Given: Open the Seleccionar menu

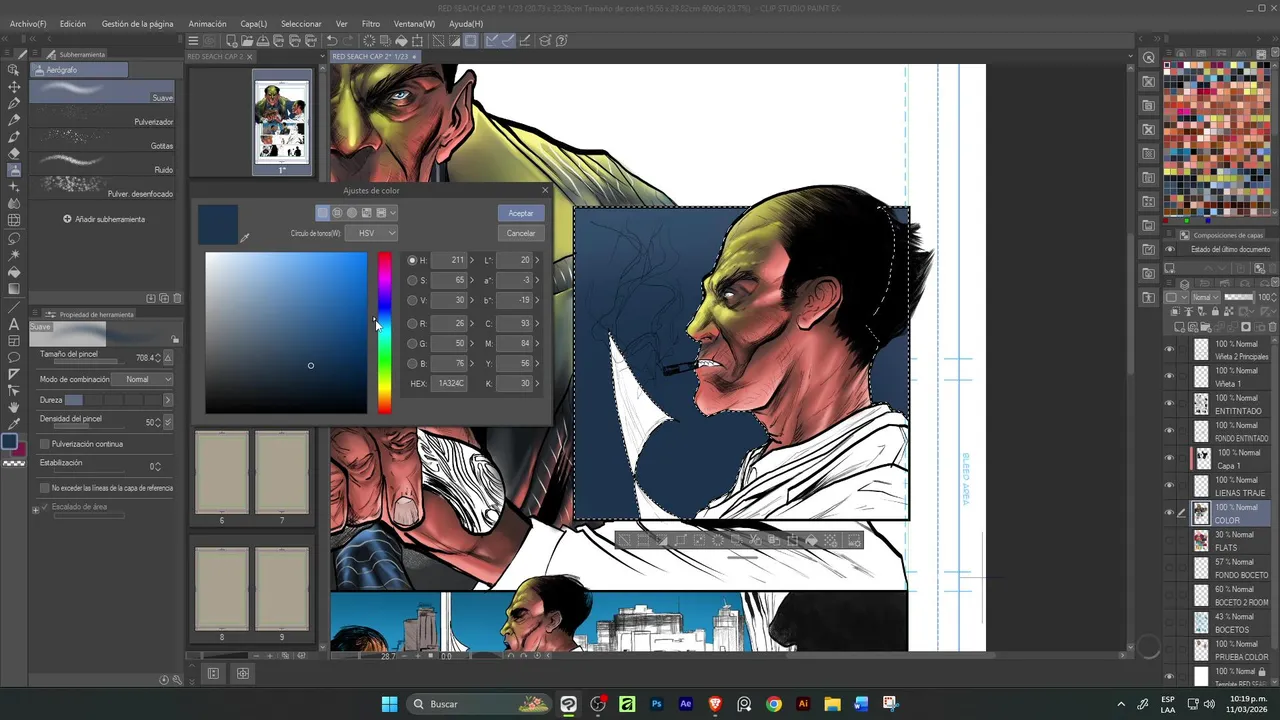Looking at the screenshot, I should [x=301, y=23].
